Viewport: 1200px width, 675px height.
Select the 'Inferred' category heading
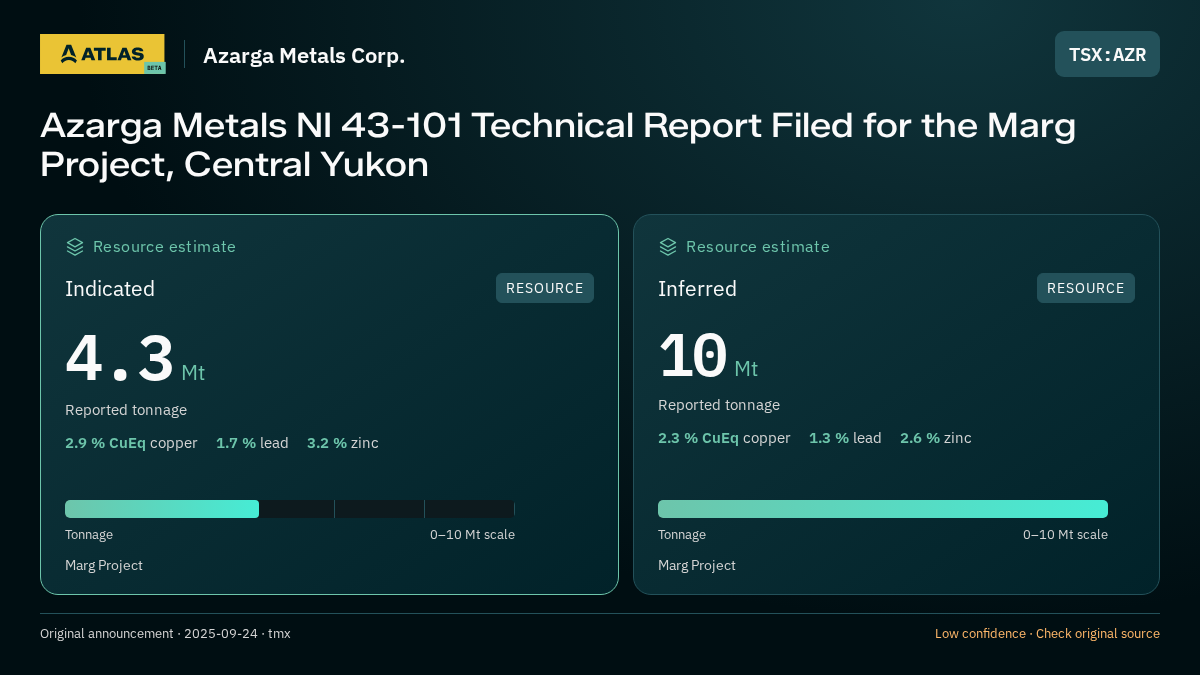[x=697, y=289]
